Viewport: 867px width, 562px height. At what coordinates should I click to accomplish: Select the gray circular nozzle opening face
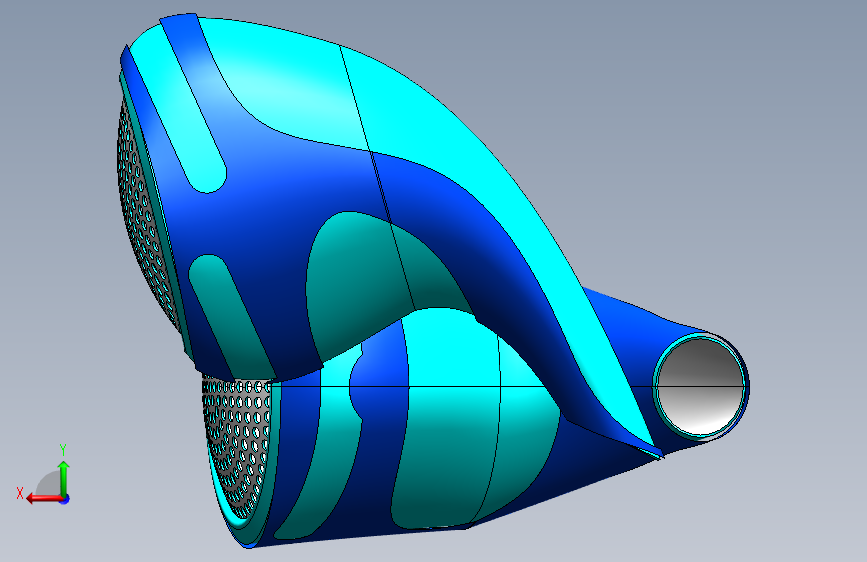(701, 387)
